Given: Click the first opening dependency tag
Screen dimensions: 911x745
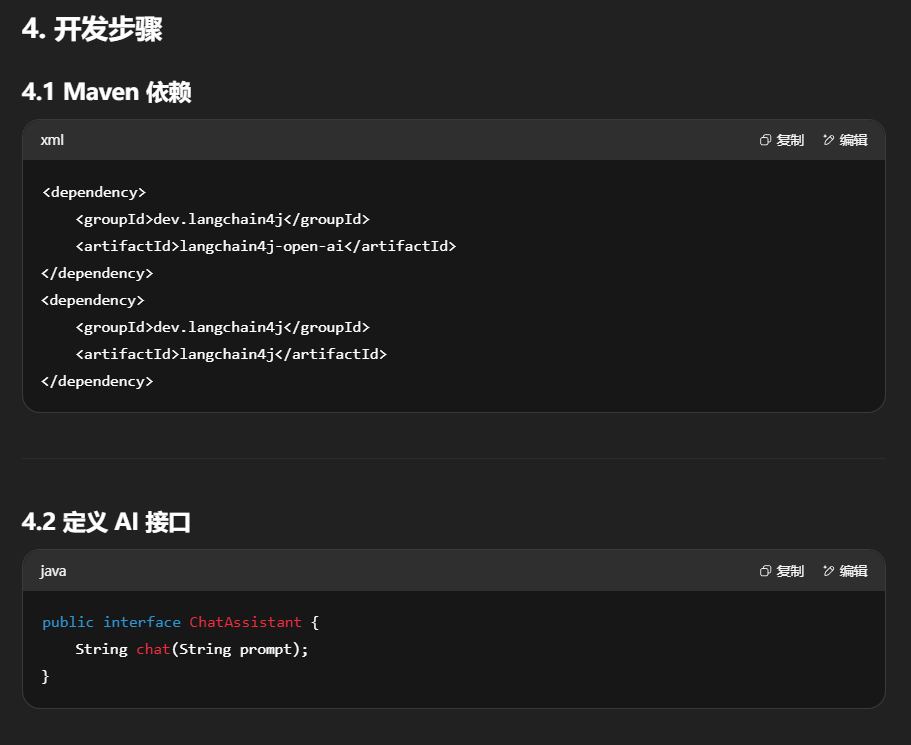Looking at the screenshot, I should point(94,192).
